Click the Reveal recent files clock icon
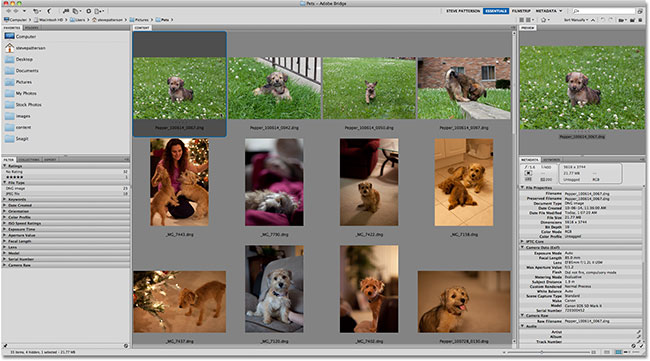This screenshot has width=650, height=361. pos(37,11)
